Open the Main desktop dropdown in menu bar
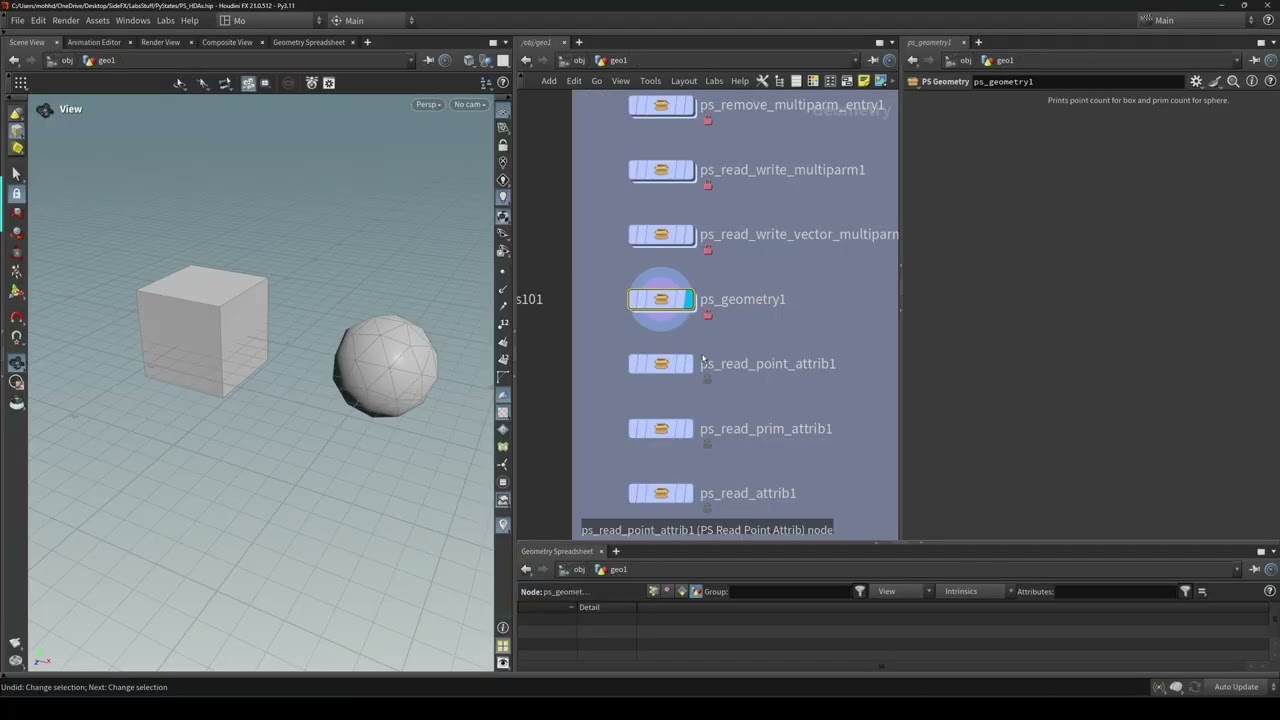Image resolution: width=1280 pixels, height=720 pixels. [373, 20]
